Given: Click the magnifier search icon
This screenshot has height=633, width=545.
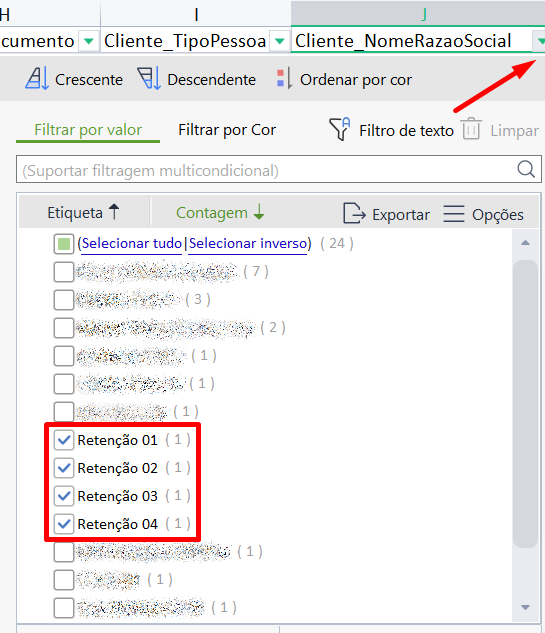Looking at the screenshot, I should tap(526, 169).
